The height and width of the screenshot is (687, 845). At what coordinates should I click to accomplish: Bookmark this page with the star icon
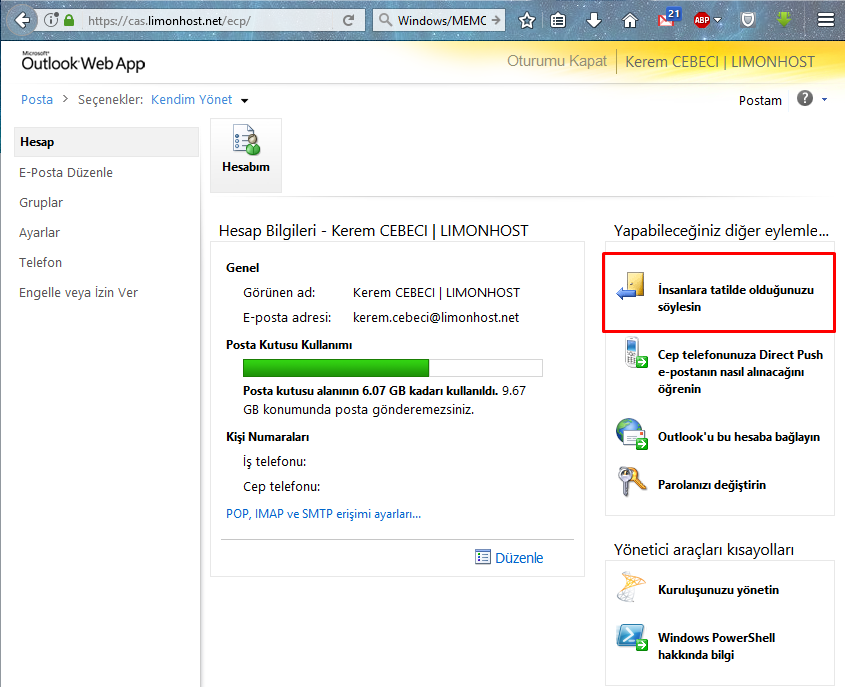pos(527,20)
